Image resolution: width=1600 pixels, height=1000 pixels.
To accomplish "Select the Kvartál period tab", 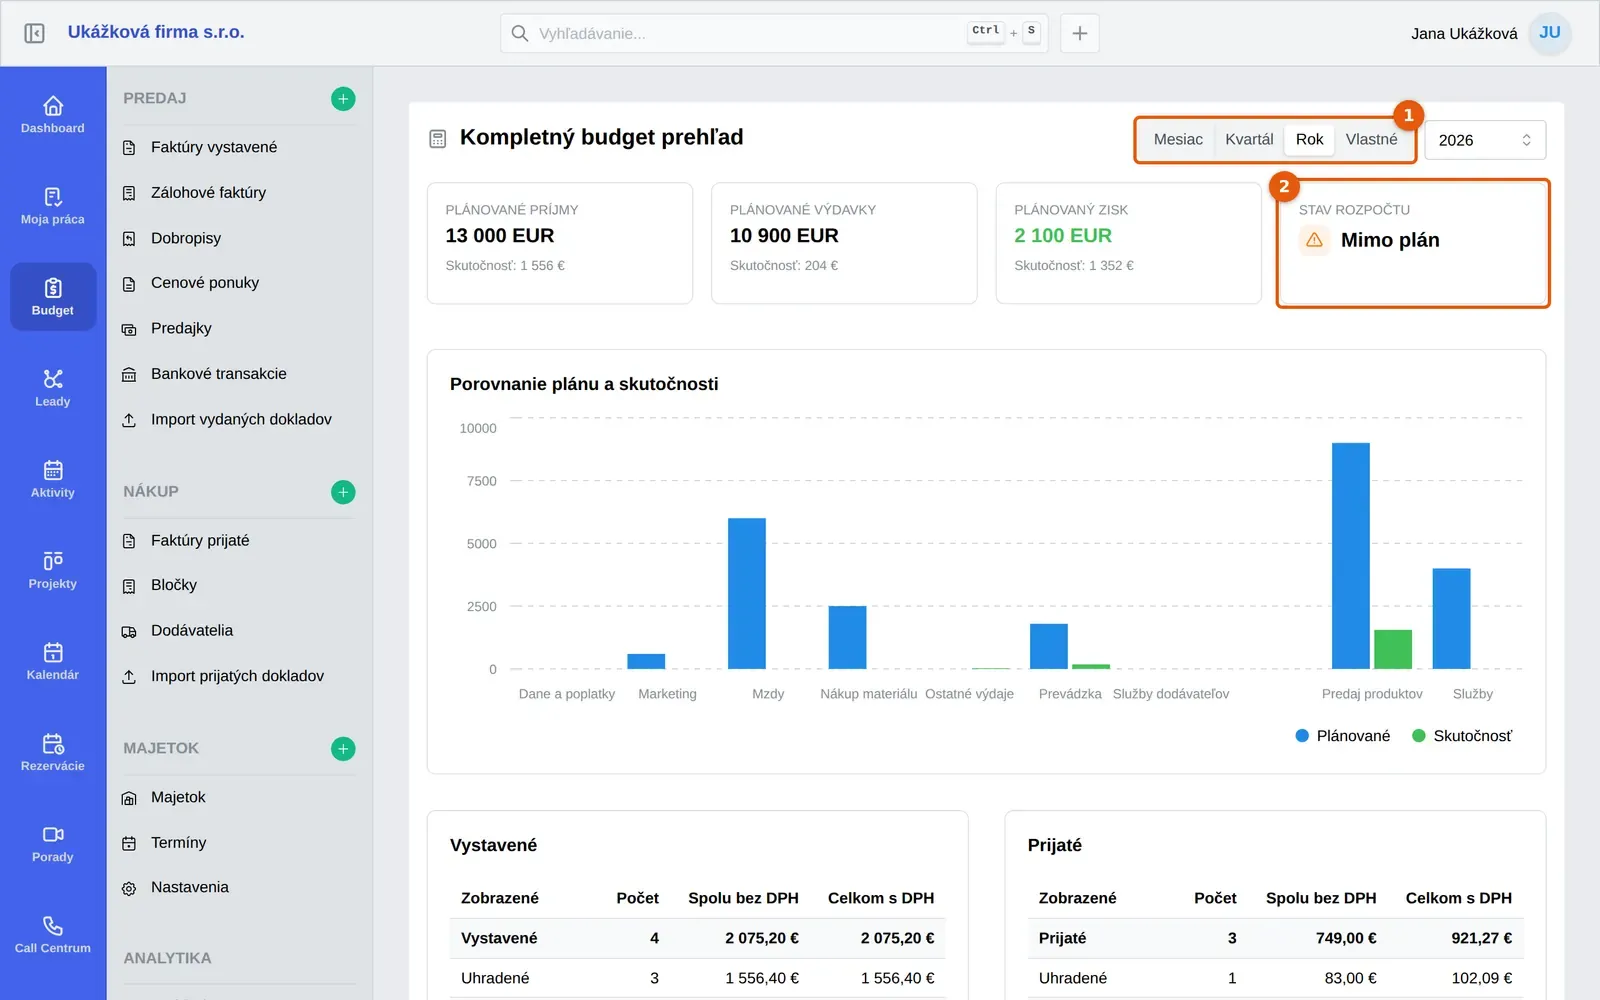I will [x=1249, y=140].
